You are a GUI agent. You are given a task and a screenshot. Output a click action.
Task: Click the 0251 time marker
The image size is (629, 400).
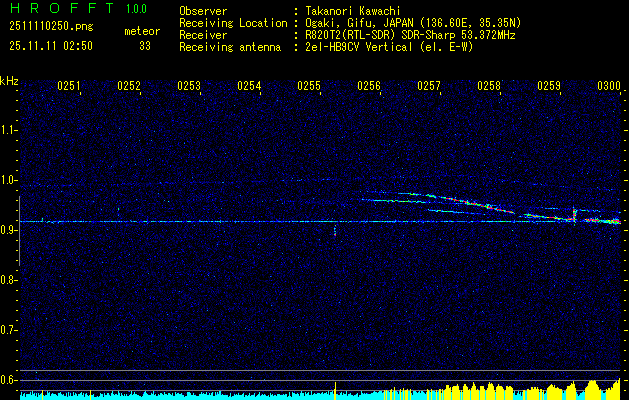pos(69,87)
